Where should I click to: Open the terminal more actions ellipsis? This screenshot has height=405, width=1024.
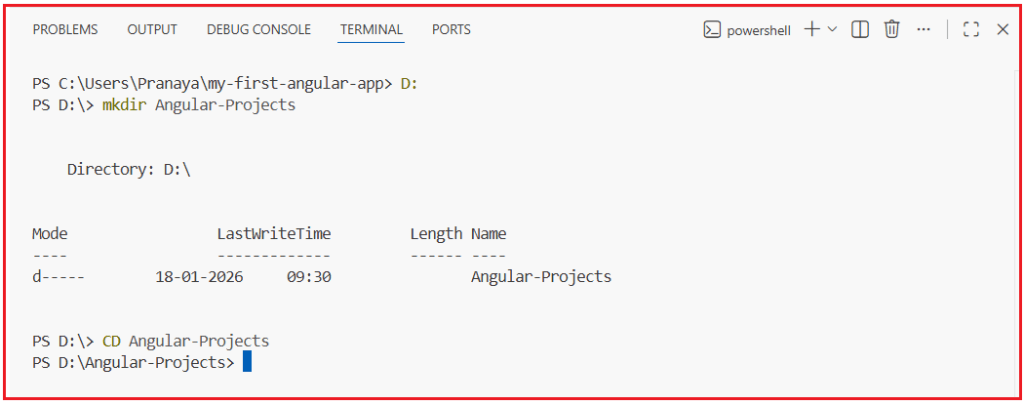tap(923, 30)
